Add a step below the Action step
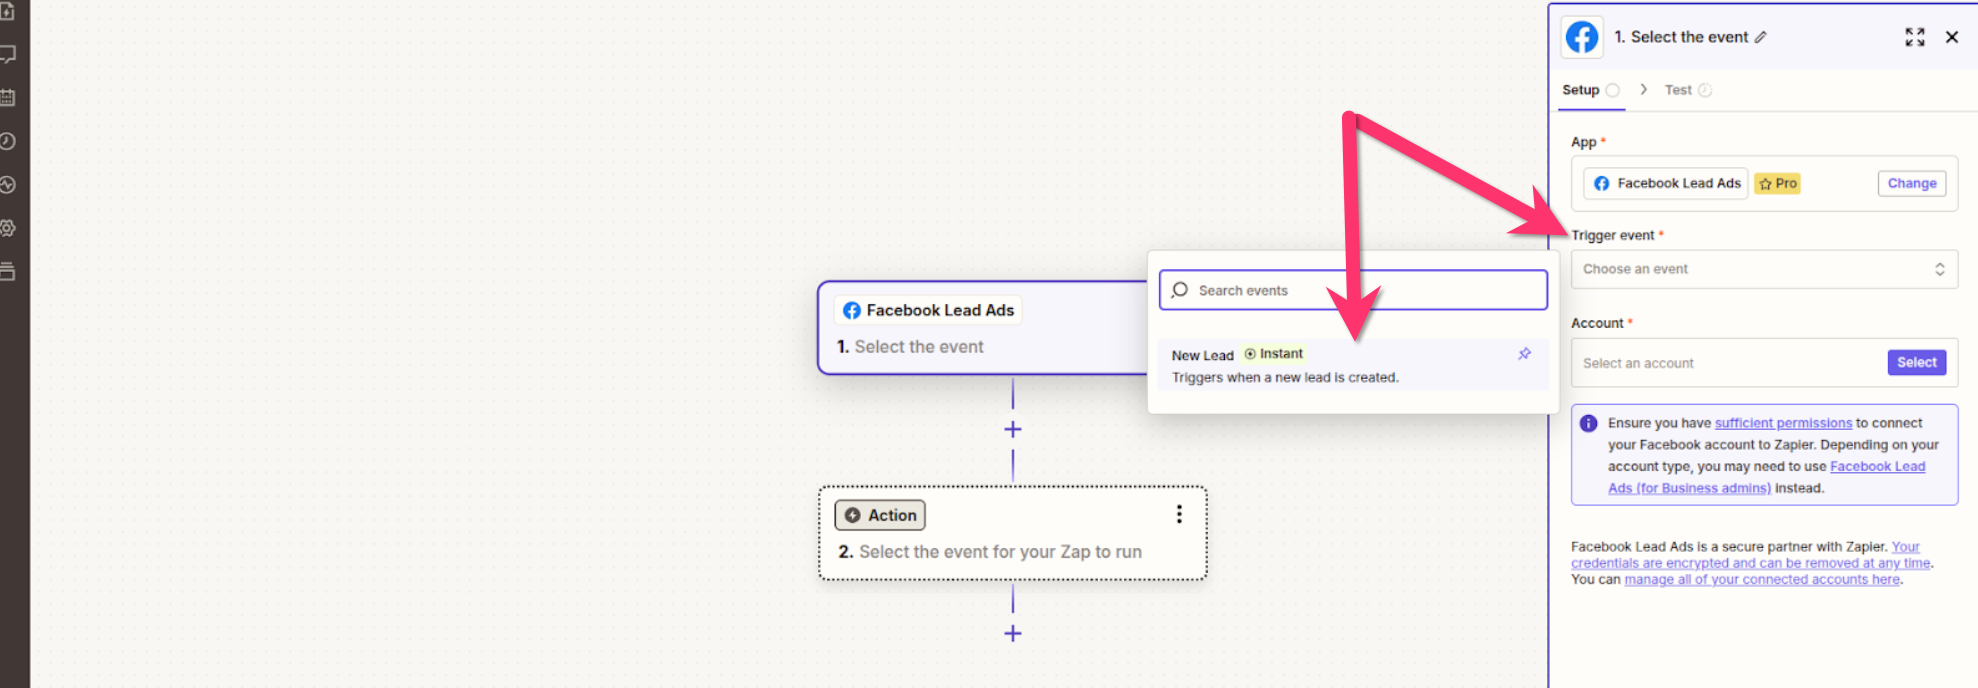This screenshot has height=688, width=1978. [1012, 633]
